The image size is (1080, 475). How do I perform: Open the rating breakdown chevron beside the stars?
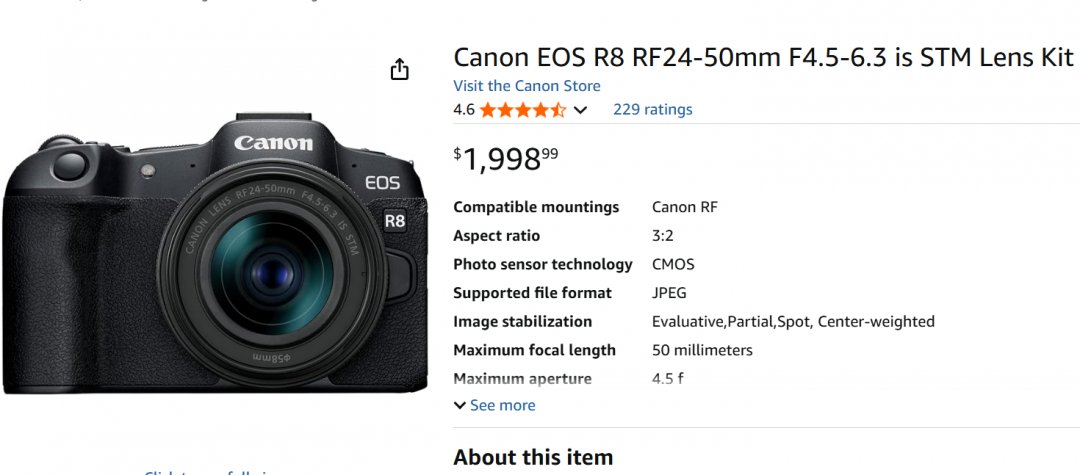pyautogui.click(x=580, y=110)
